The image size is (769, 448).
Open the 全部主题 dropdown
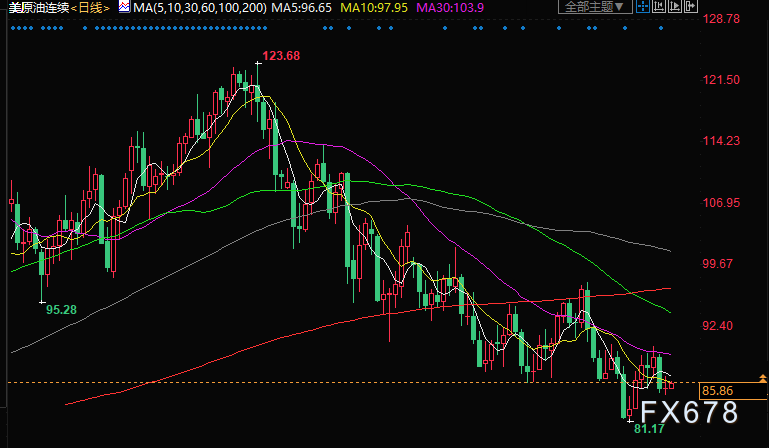(x=595, y=6)
